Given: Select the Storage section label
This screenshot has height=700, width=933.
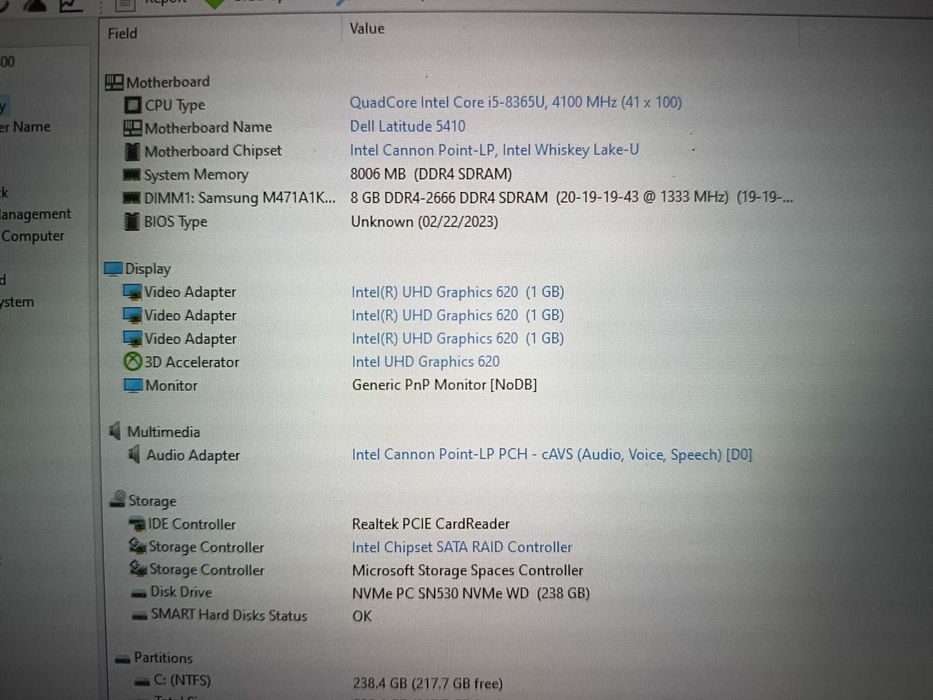Looking at the screenshot, I should [x=152, y=501].
